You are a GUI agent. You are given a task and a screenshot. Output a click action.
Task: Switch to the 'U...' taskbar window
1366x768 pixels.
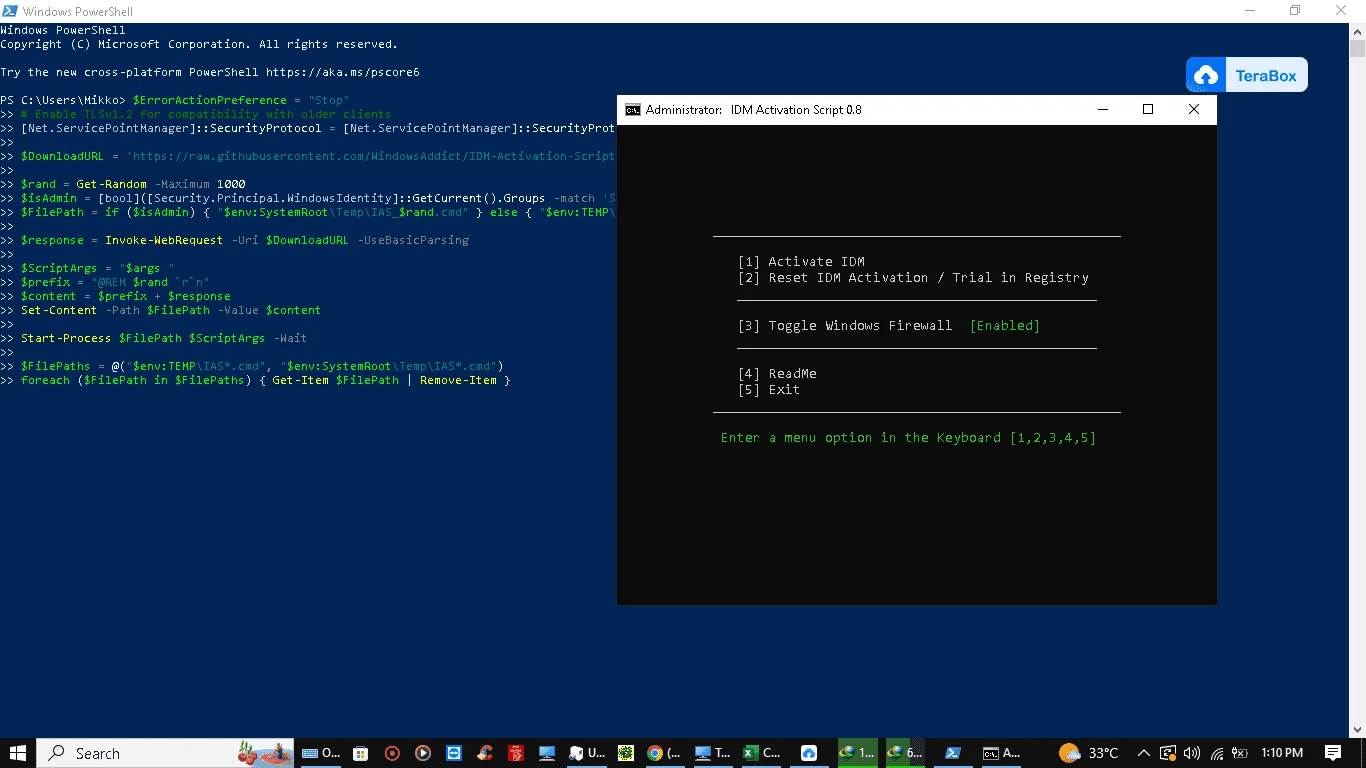tap(587, 753)
